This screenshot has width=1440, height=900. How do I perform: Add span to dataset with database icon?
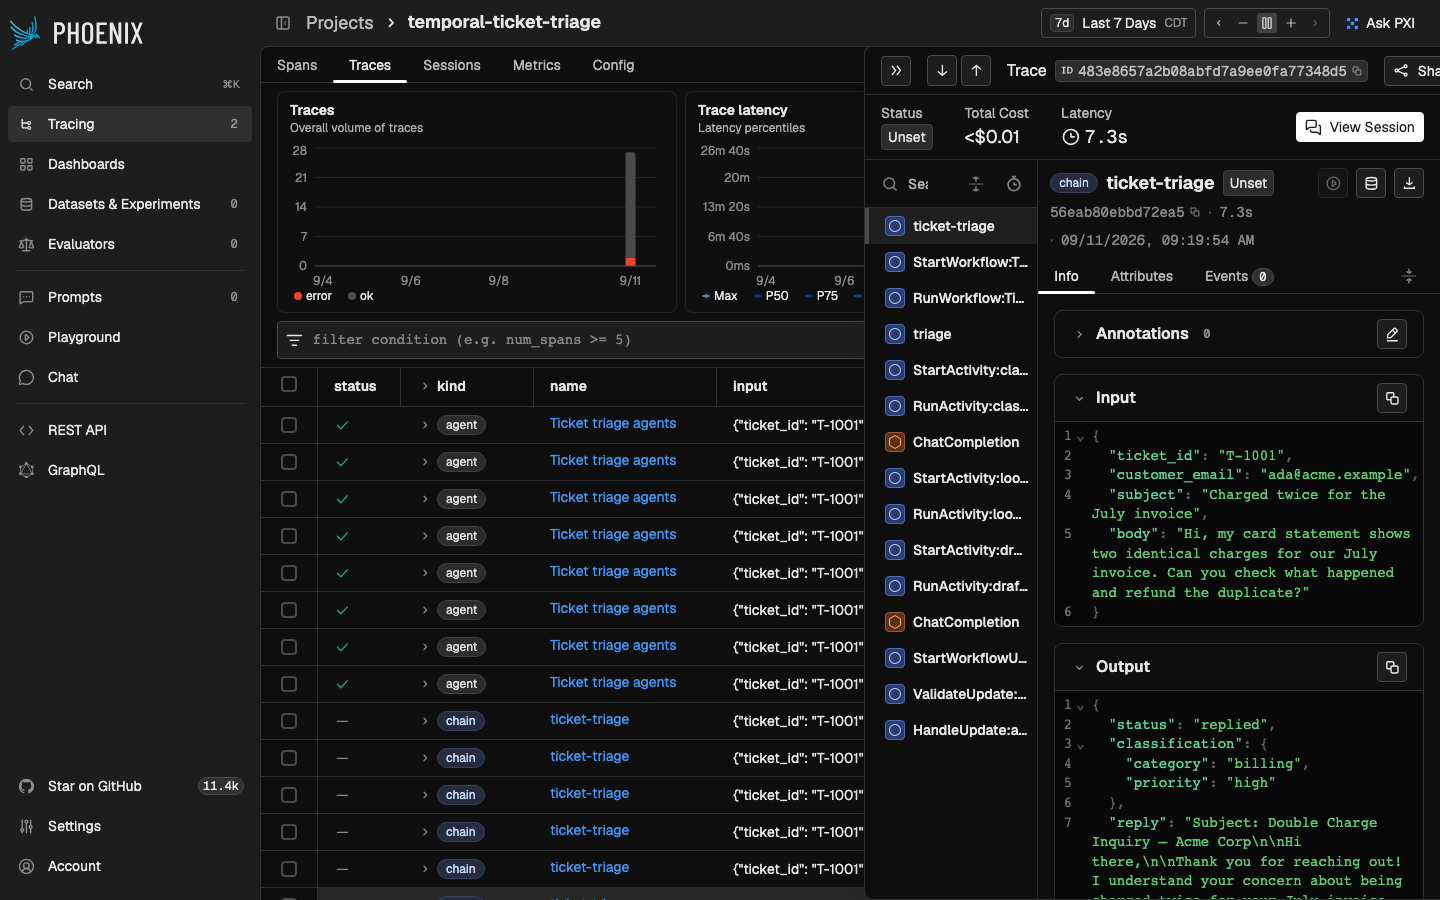pos(1371,183)
